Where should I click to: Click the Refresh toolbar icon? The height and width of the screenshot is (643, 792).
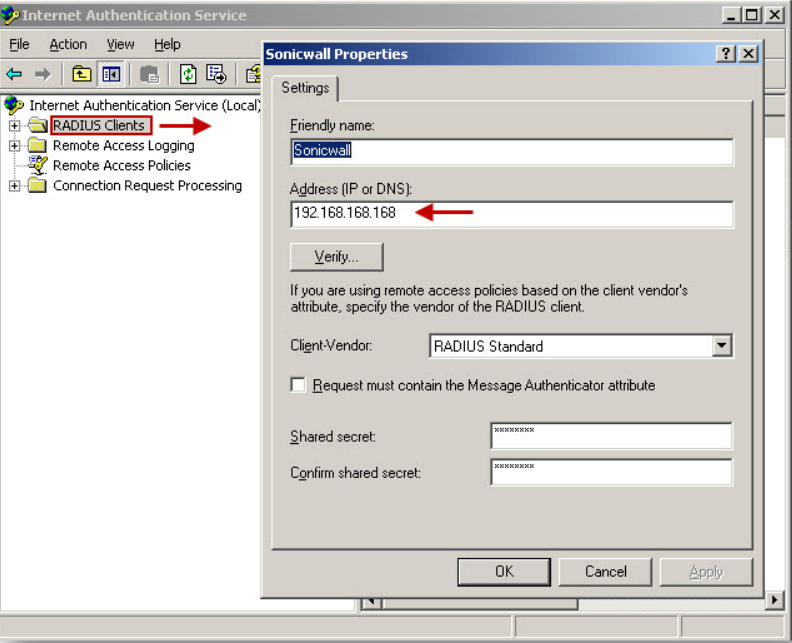[188, 74]
